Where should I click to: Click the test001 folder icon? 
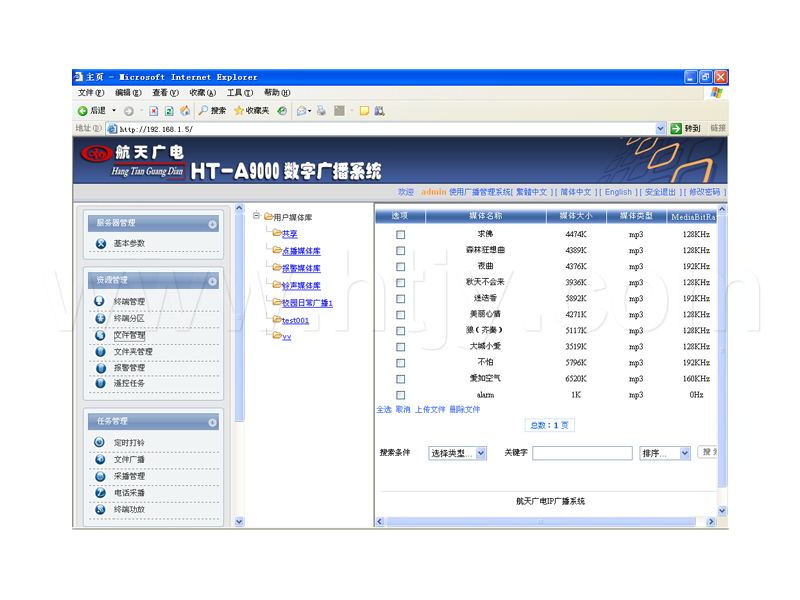click(x=277, y=319)
